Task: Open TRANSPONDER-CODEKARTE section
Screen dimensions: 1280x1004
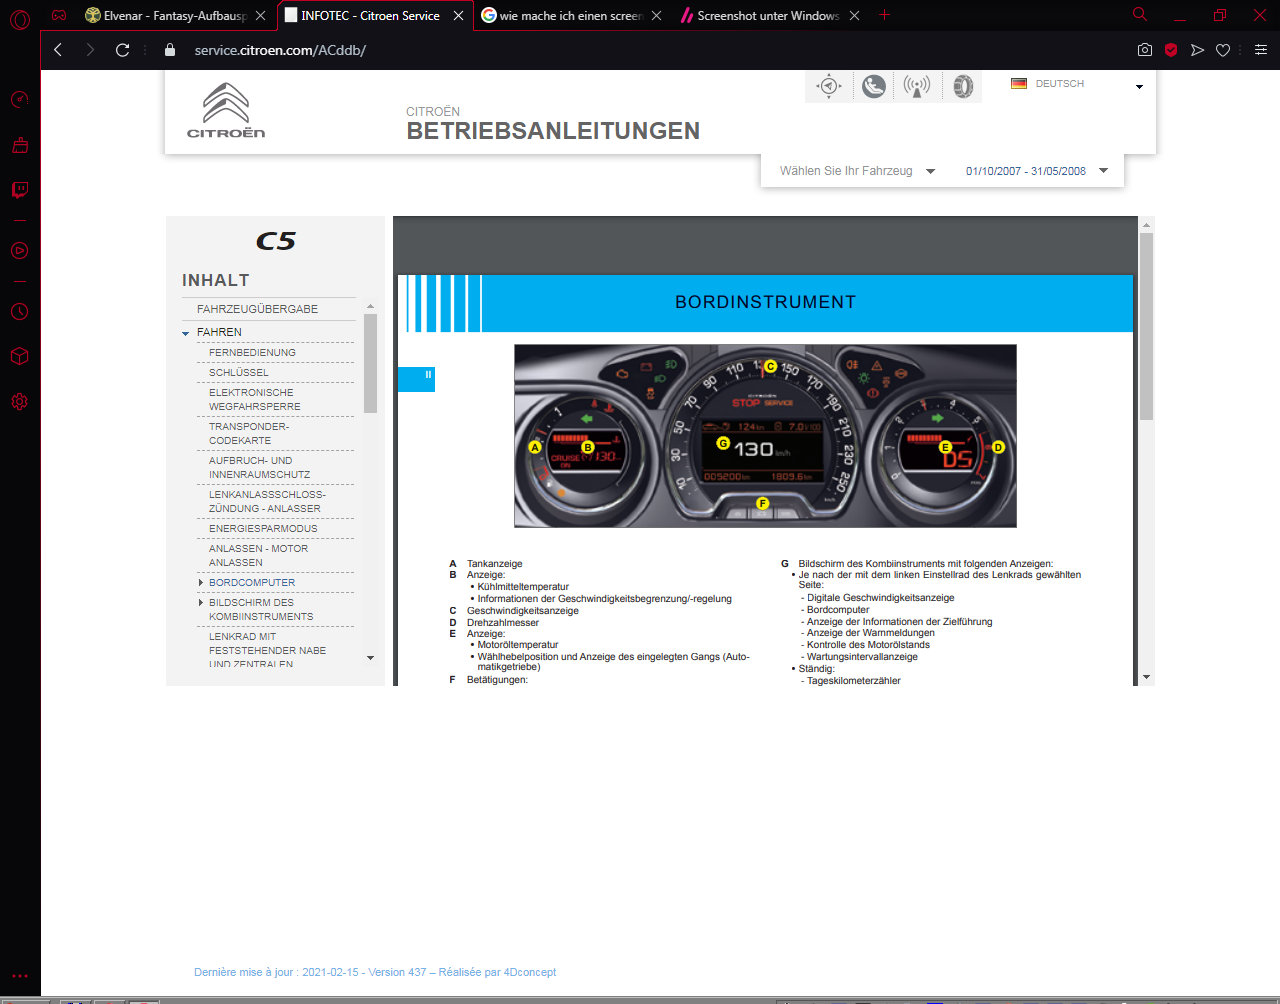Action: pyautogui.click(x=249, y=433)
